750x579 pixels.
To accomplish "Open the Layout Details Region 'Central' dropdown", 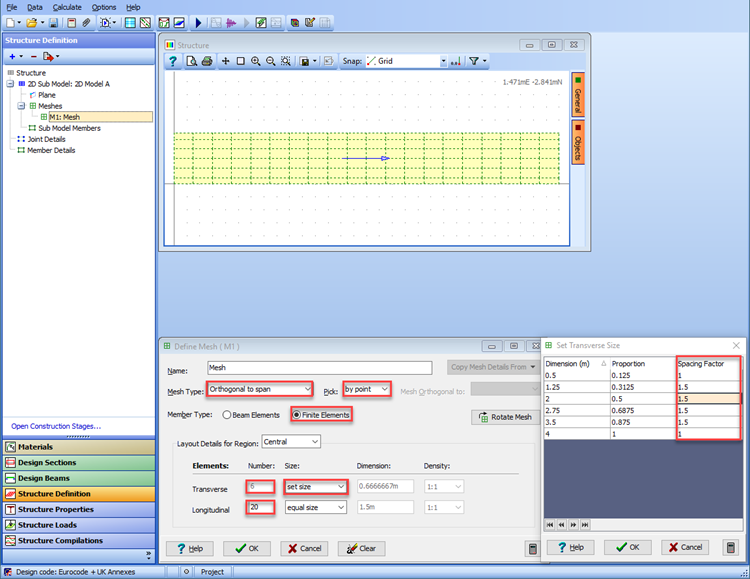I will (291, 442).
